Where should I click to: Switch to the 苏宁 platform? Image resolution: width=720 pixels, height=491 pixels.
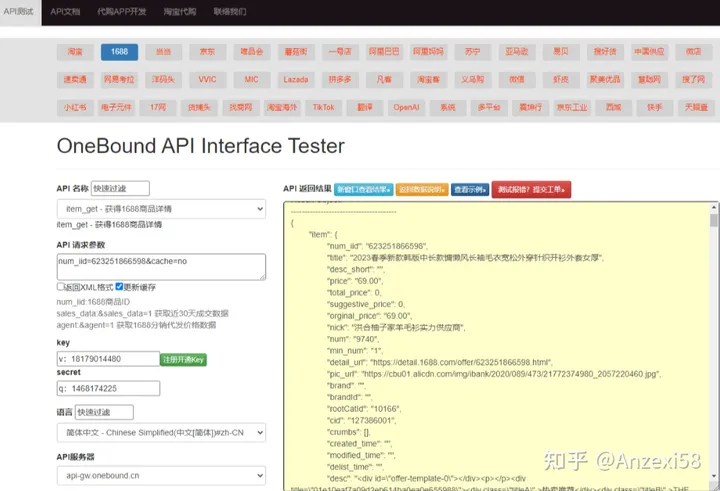[472, 52]
